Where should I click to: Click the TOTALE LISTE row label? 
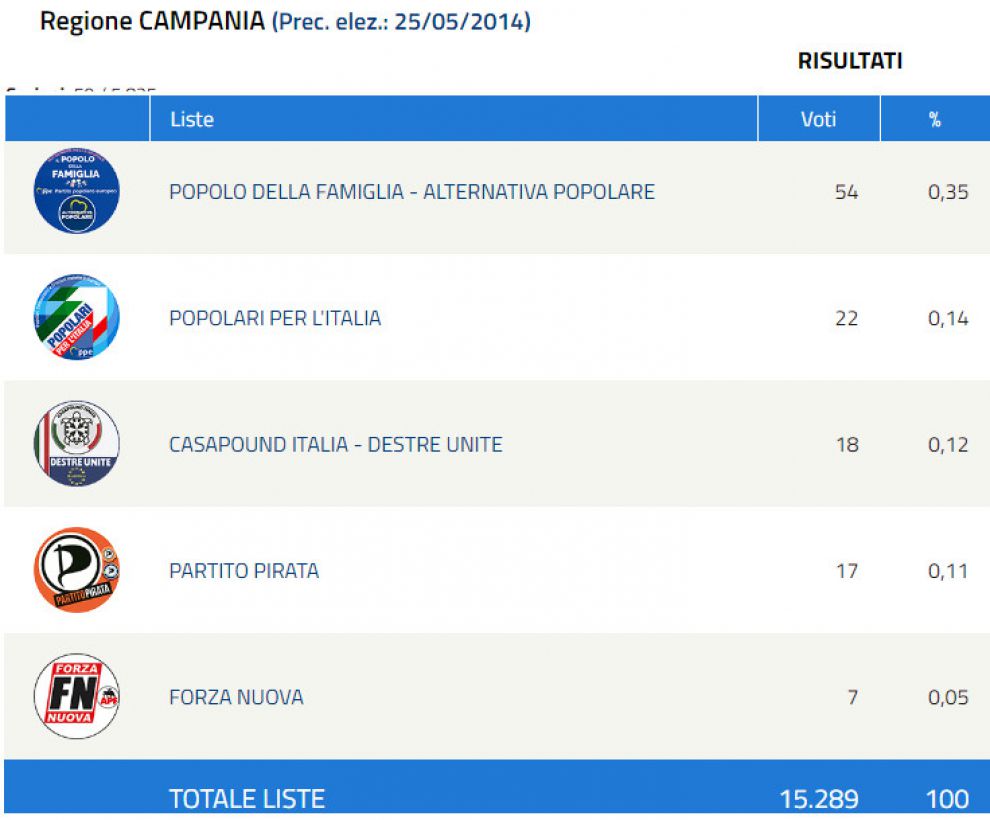click(247, 798)
